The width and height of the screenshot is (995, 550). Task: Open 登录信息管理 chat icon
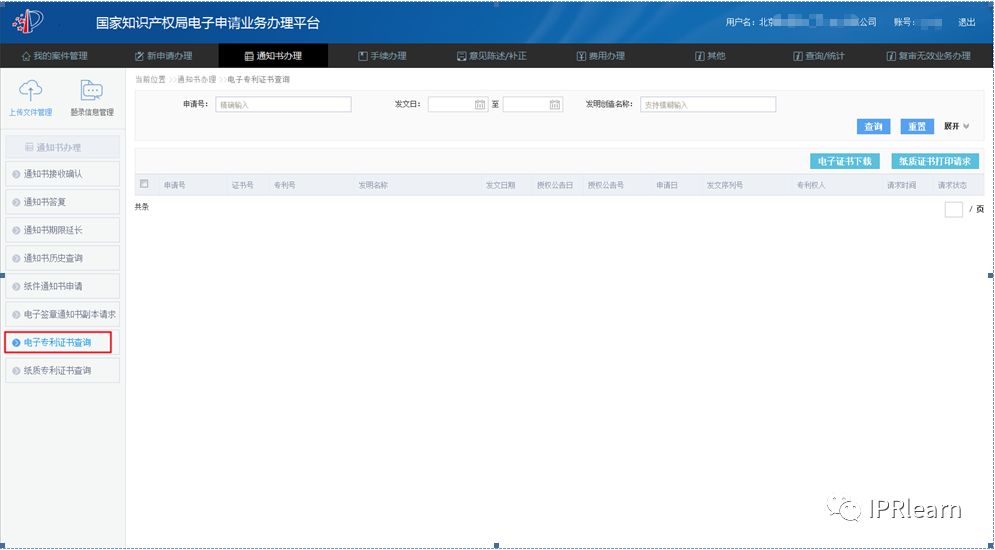(92, 91)
